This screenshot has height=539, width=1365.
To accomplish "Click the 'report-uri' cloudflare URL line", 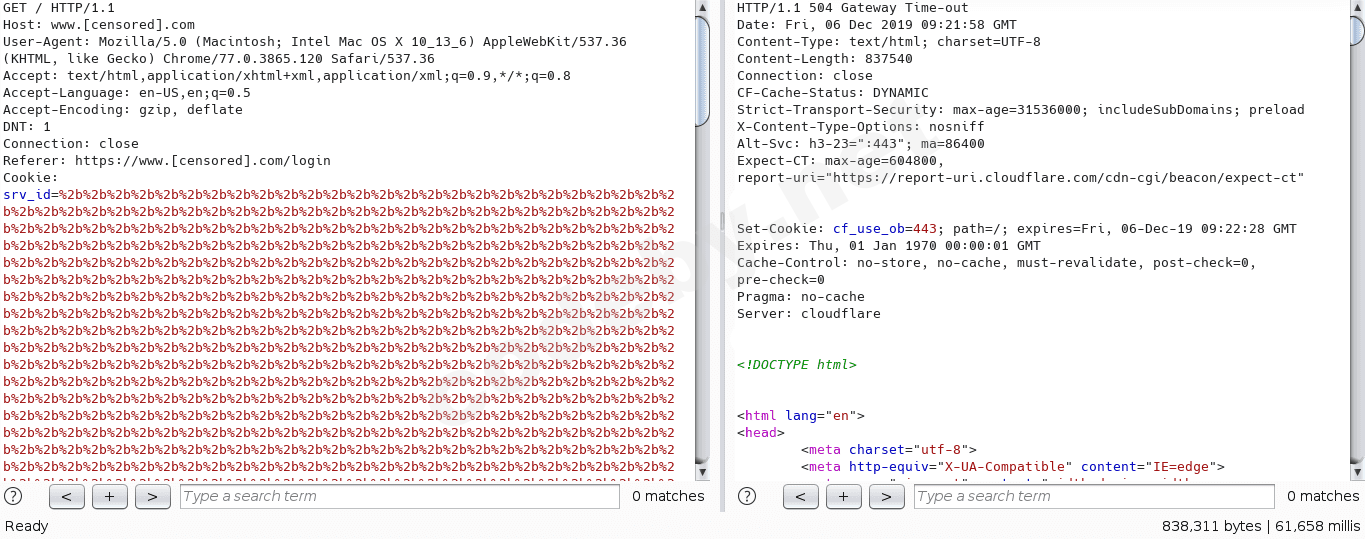I will tap(1021, 178).
